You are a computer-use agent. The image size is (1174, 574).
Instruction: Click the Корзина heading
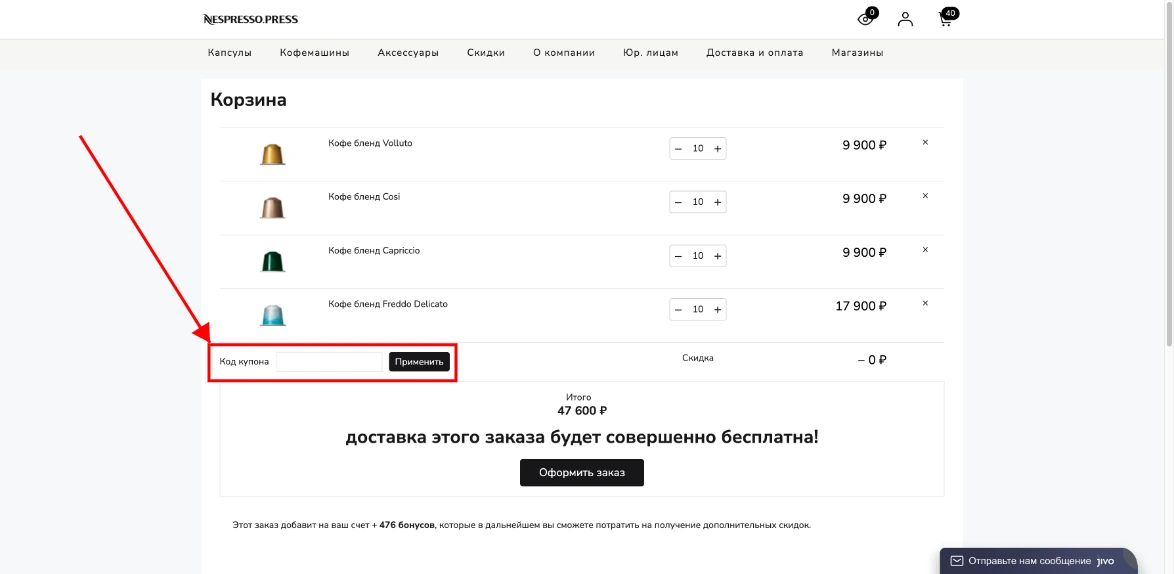tap(249, 100)
